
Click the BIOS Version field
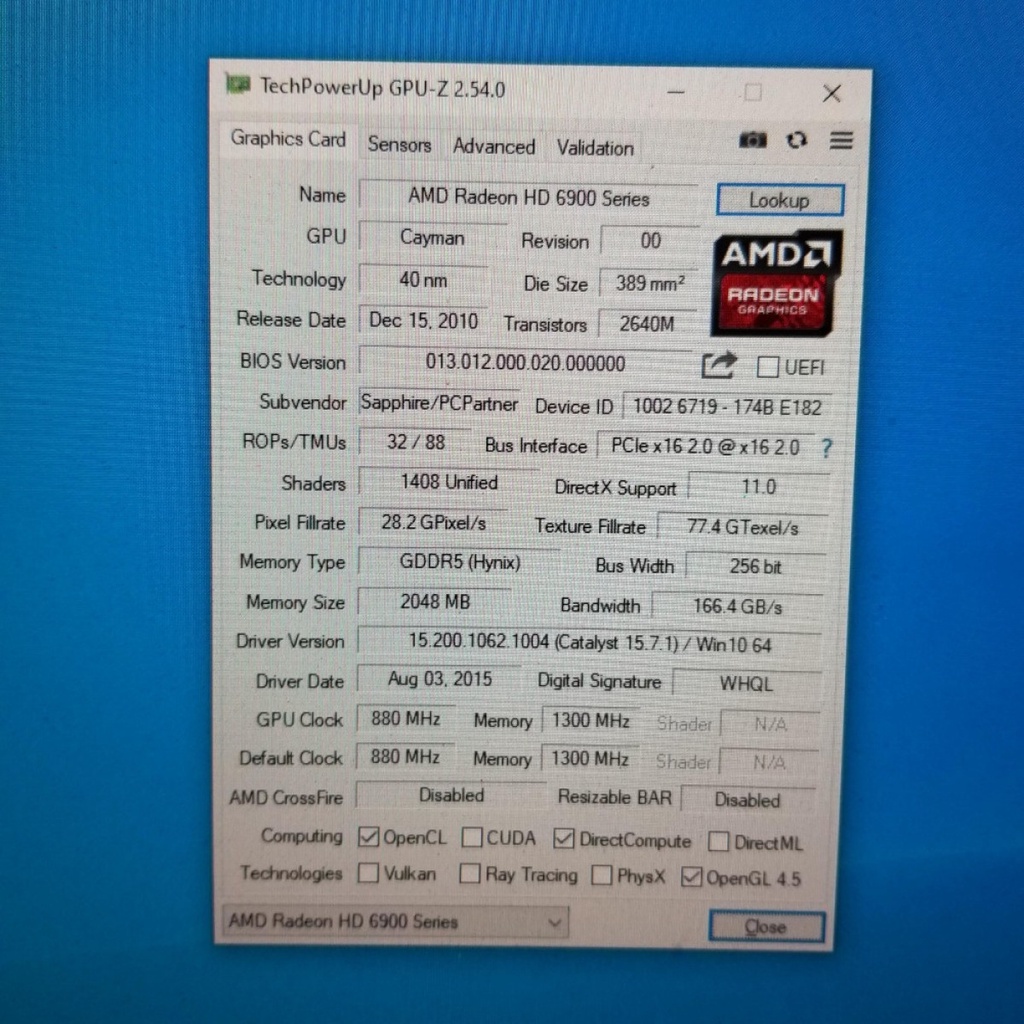click(526, 362)
